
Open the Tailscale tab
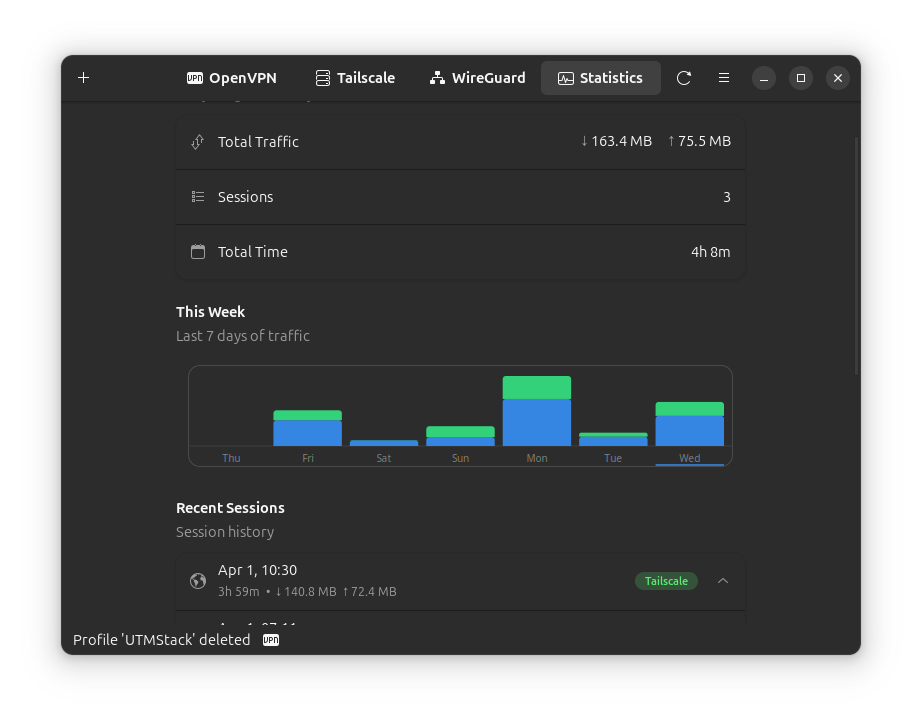point(355,78)
